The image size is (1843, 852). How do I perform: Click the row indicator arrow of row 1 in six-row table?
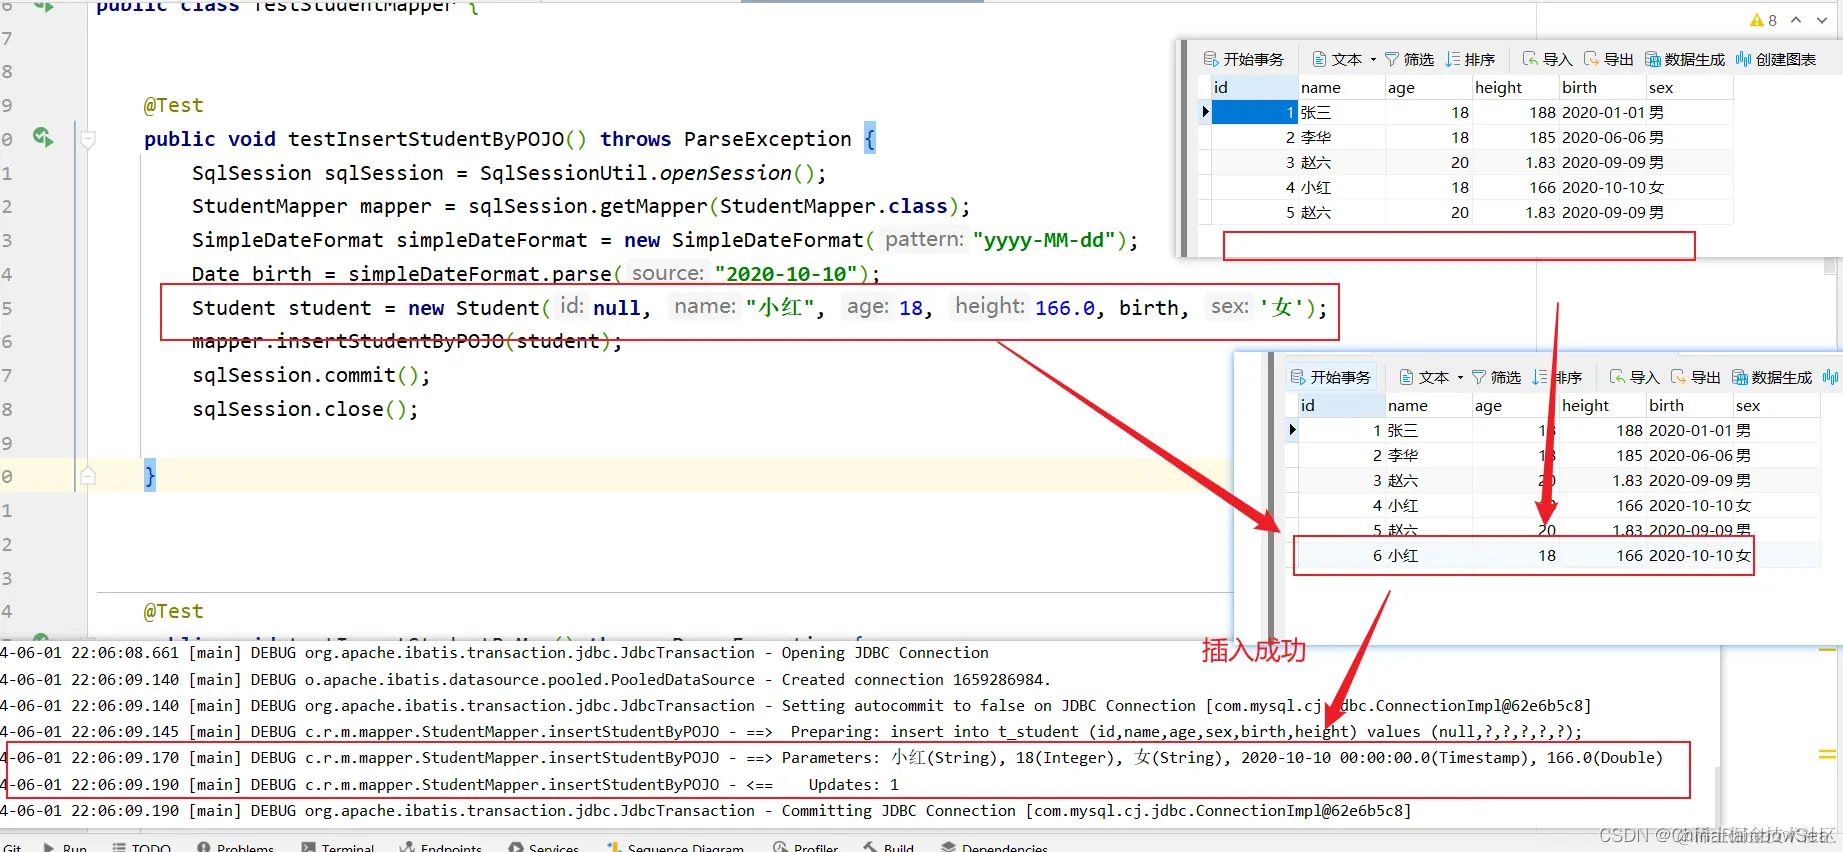pyautogui.click(x=1292, y=430)
